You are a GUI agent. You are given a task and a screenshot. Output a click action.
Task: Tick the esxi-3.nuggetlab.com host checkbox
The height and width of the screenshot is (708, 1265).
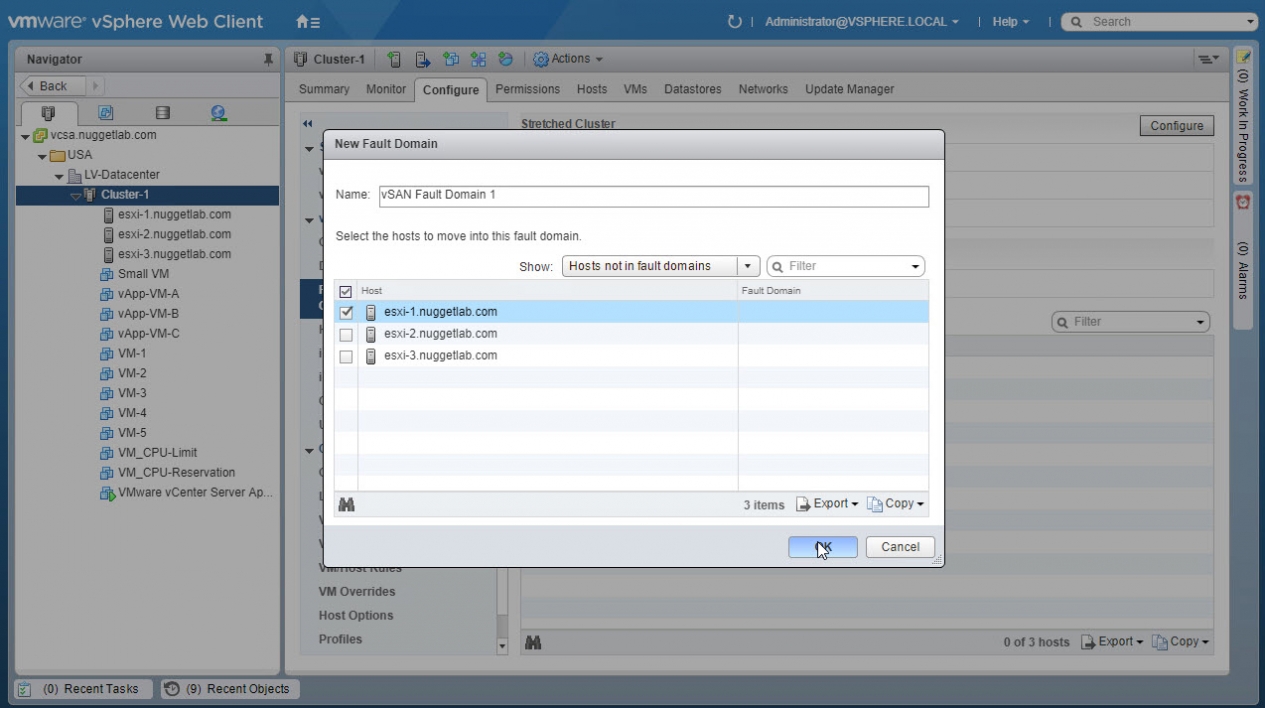pyautogui.click(x=346, y=357)
